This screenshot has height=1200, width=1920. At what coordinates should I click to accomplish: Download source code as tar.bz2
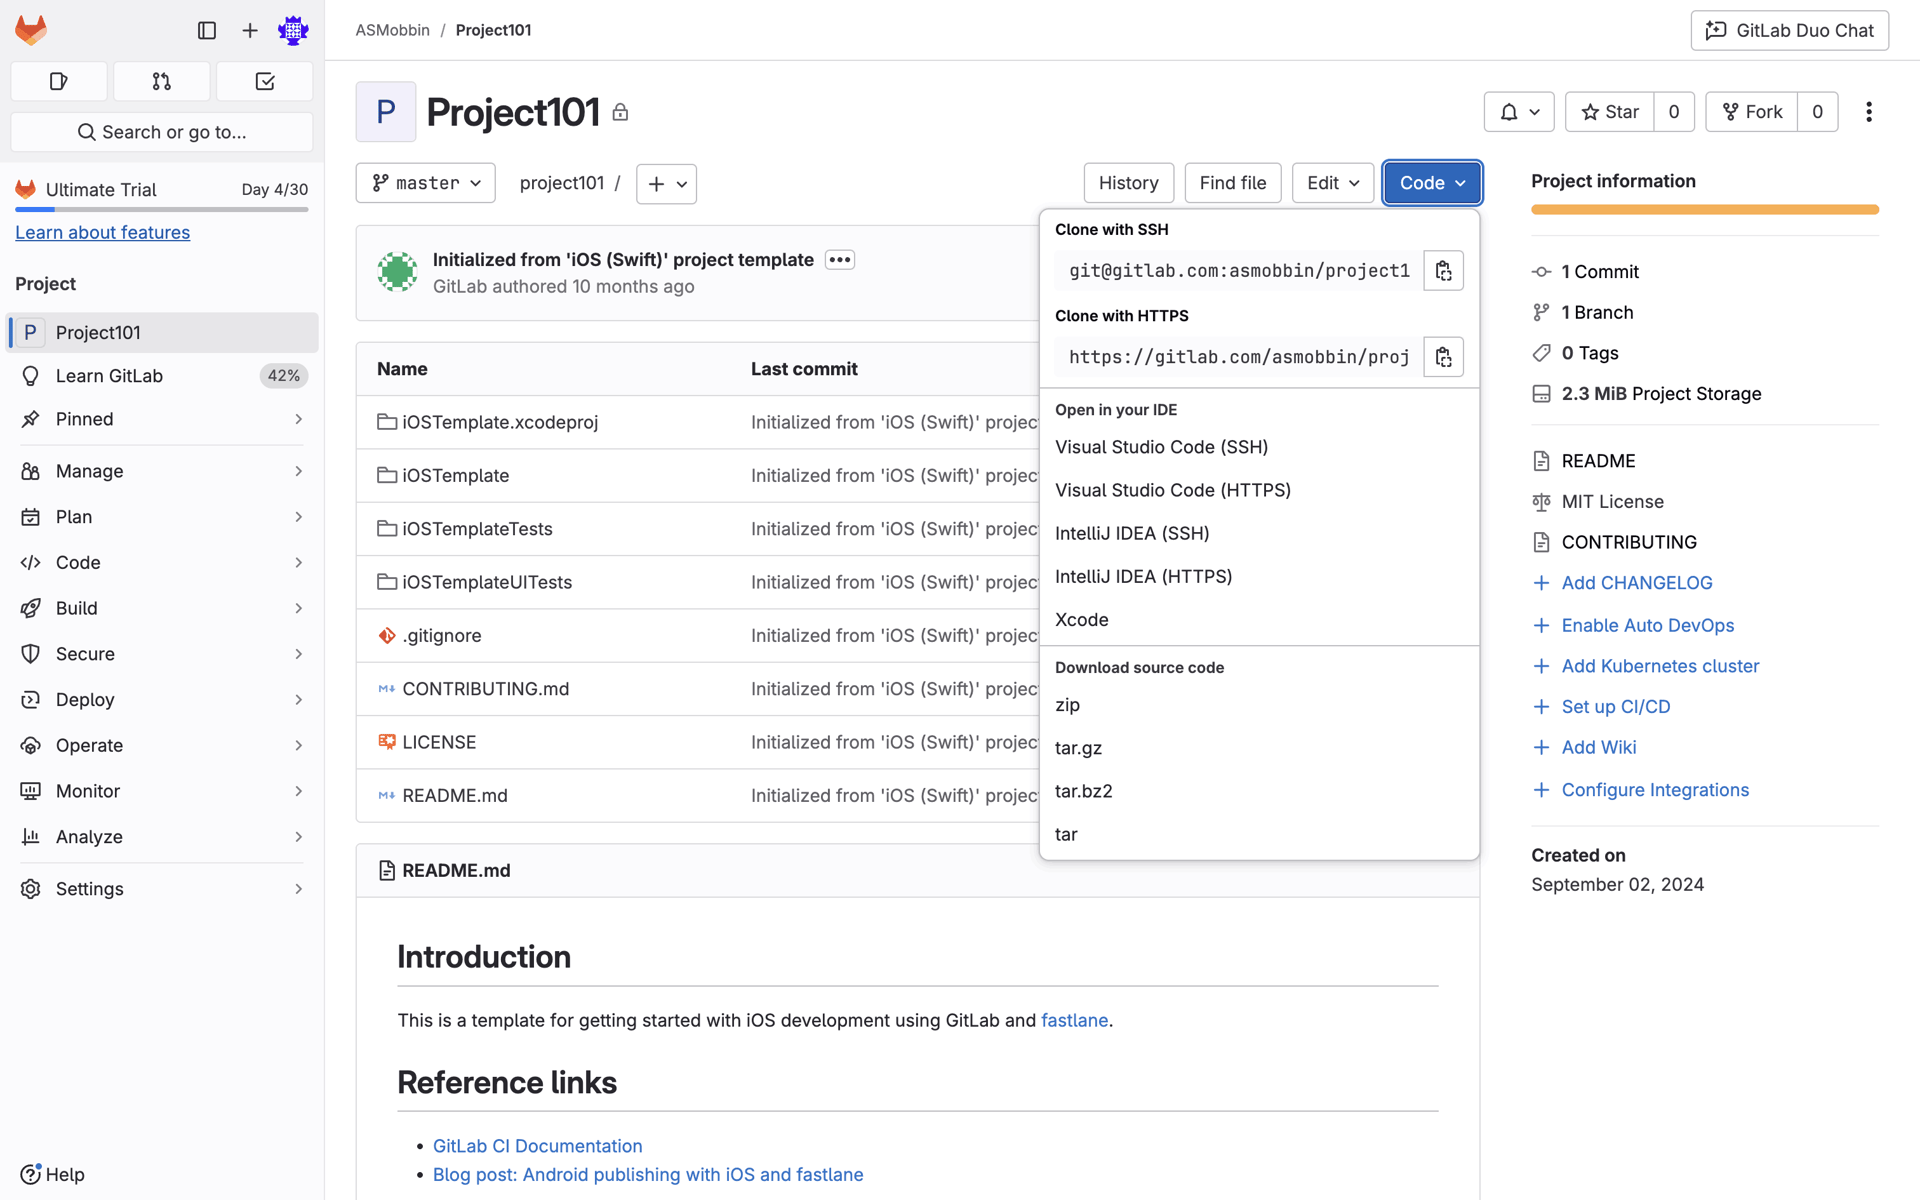1259,791
